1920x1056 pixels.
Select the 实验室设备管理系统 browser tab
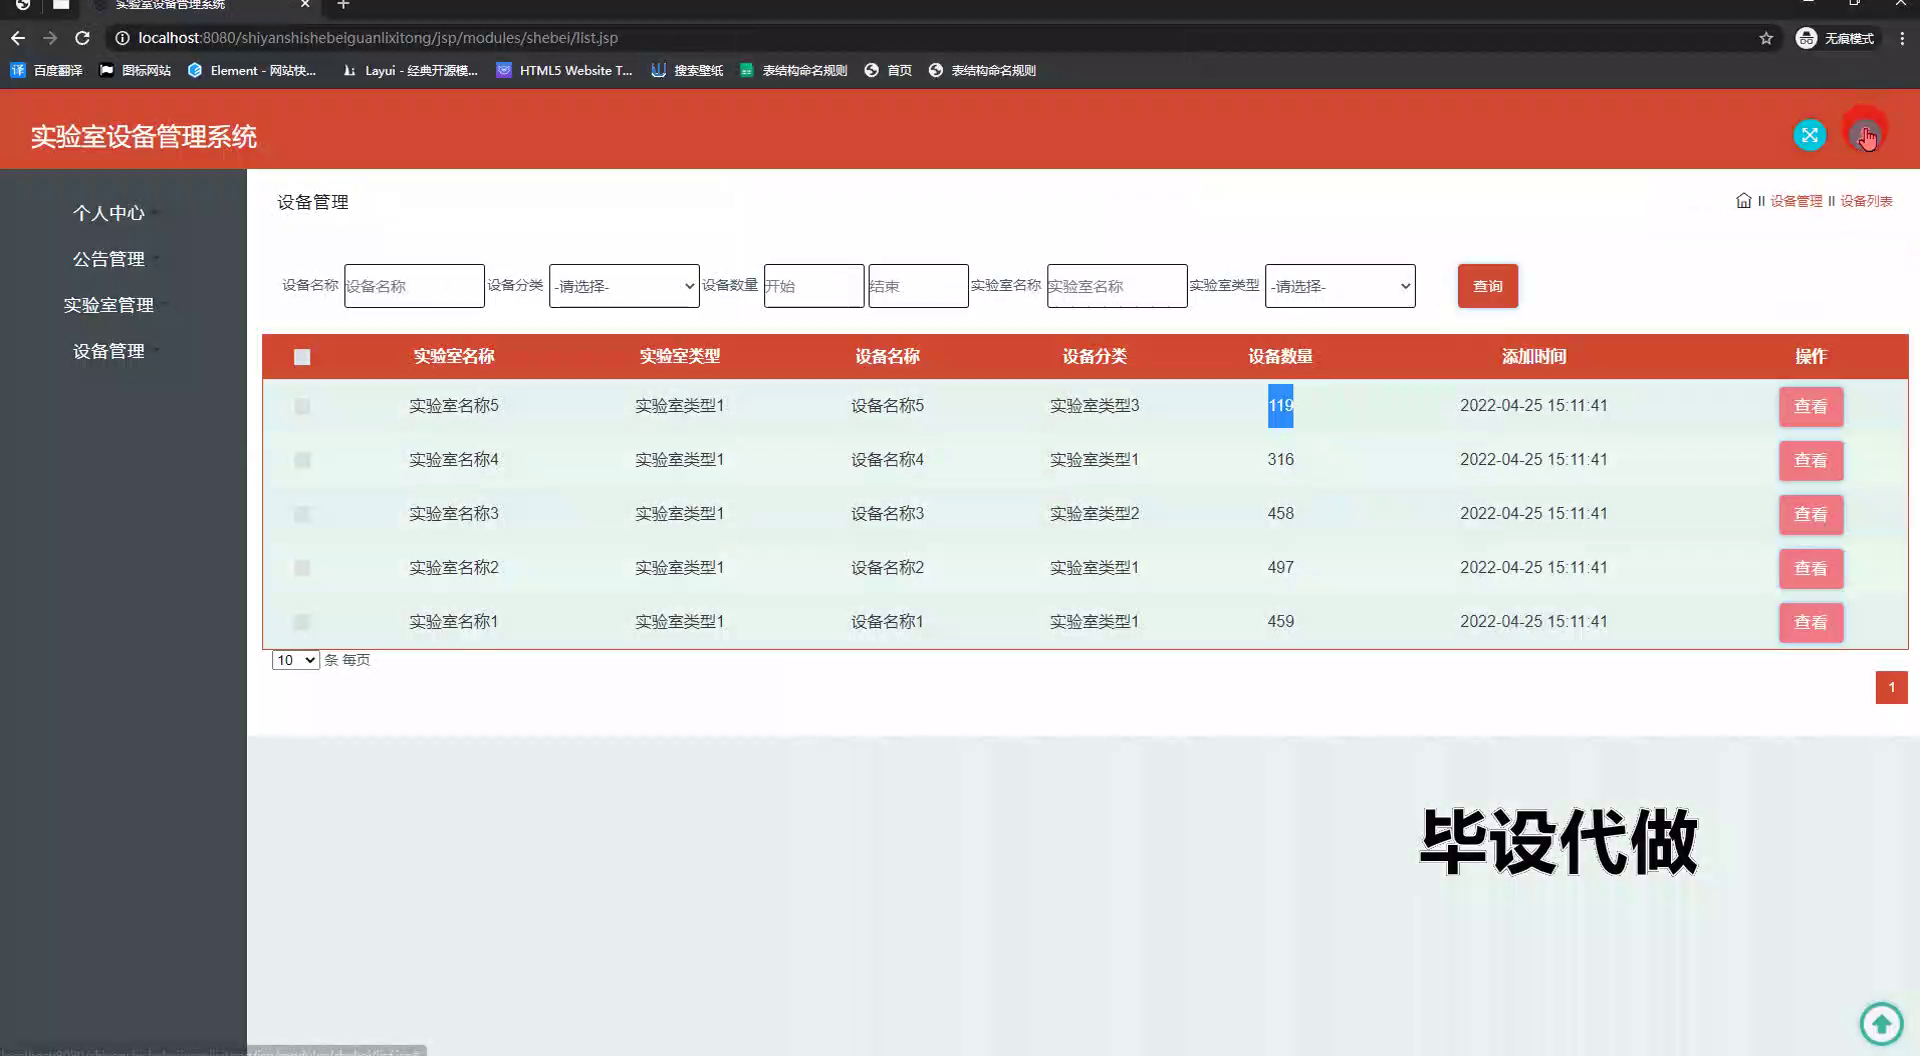tap(200, 5)
